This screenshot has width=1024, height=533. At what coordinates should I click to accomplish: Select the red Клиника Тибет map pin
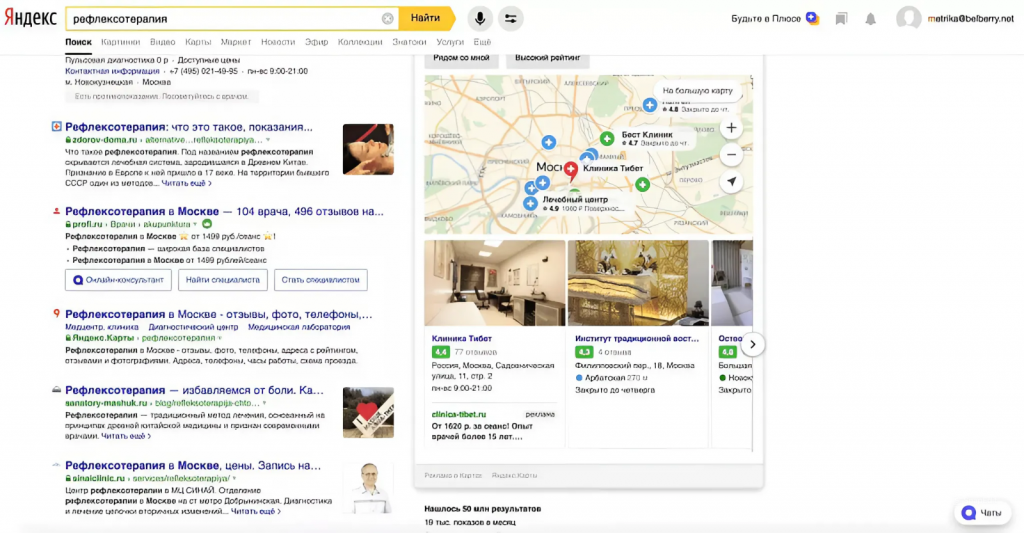coord(571,170)
